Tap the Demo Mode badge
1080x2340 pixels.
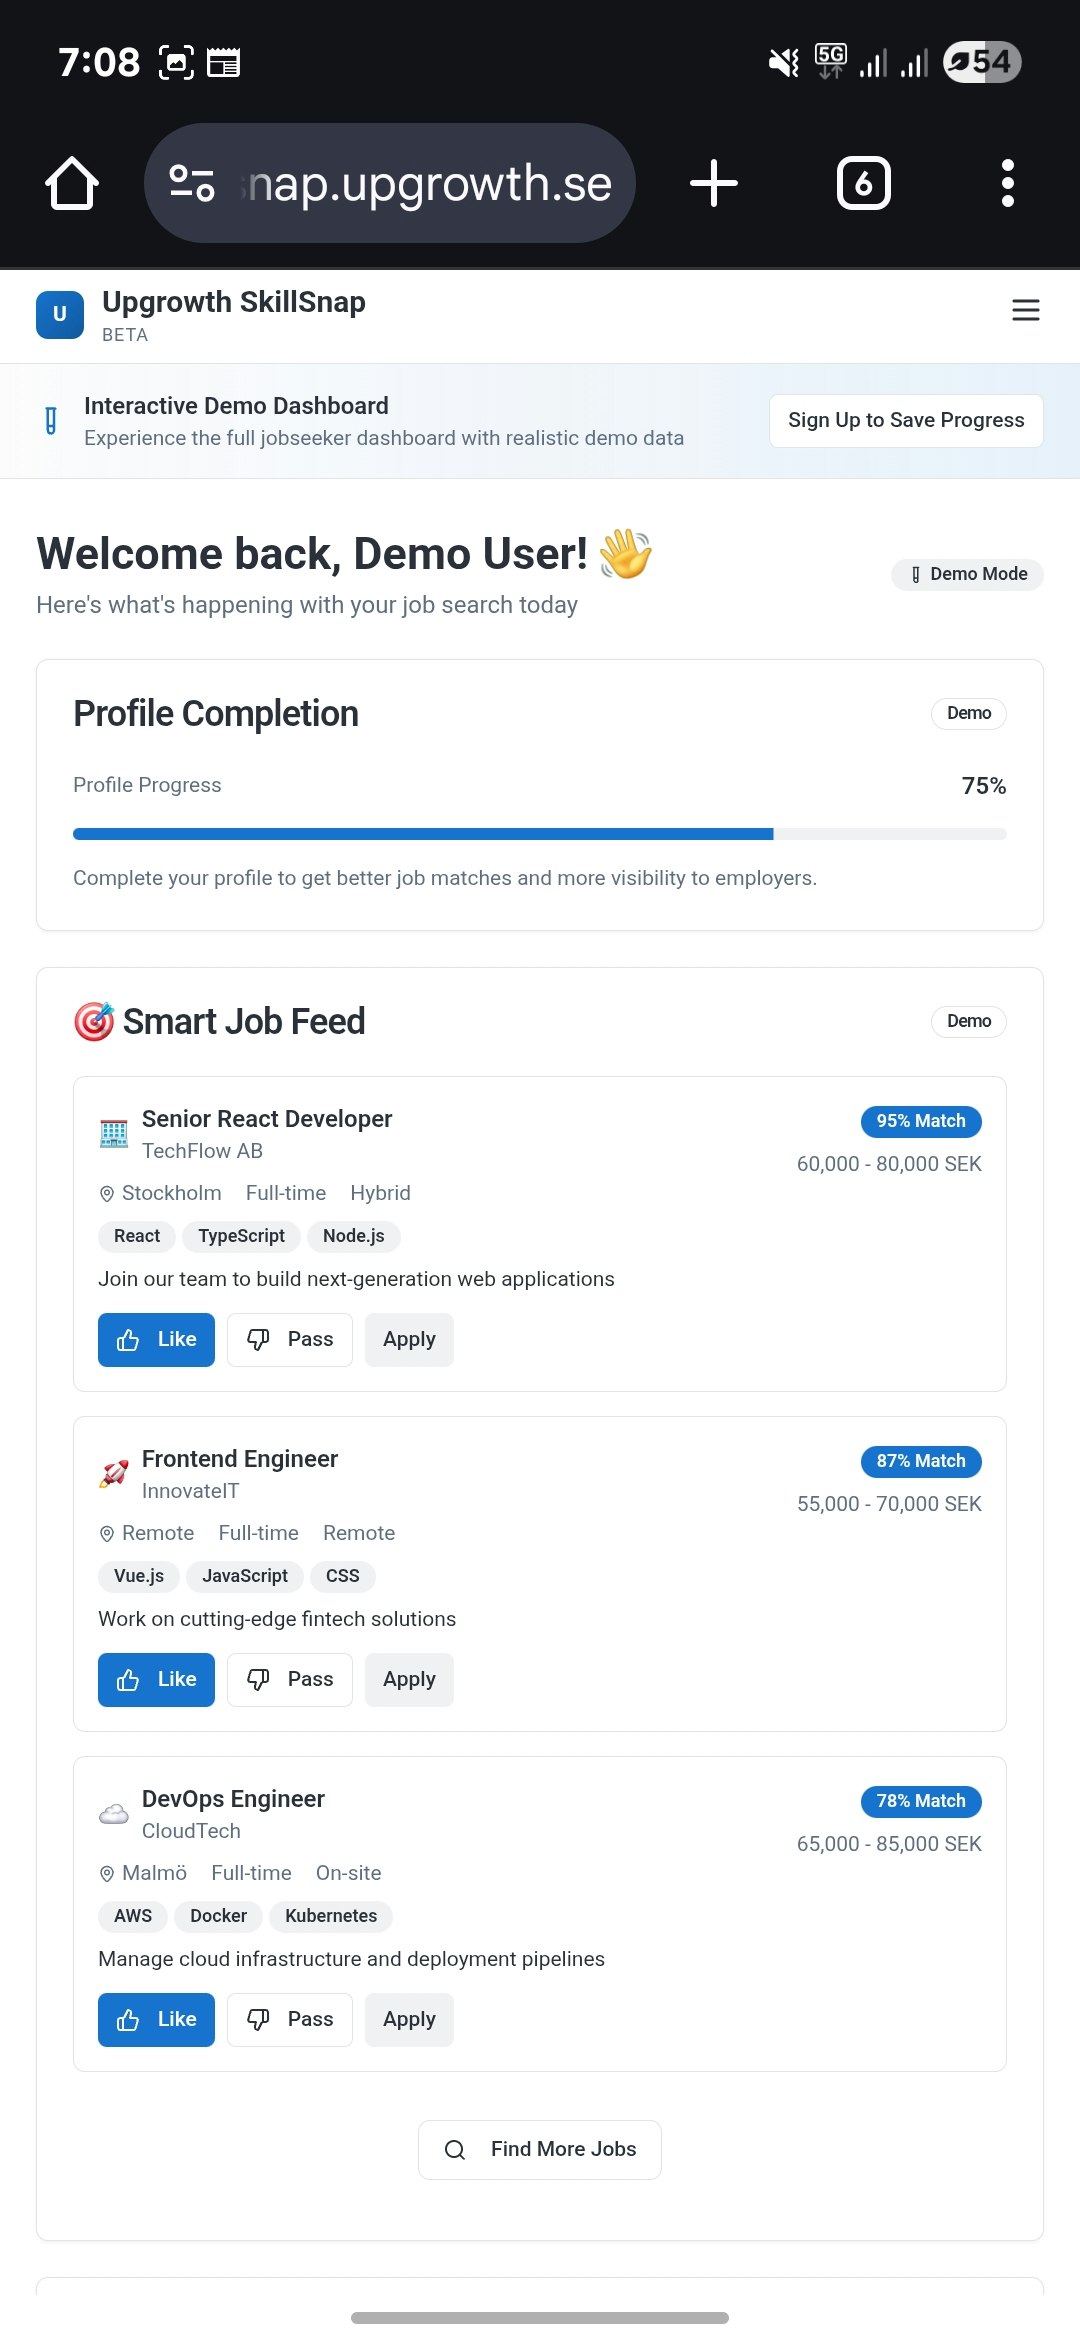967,574
